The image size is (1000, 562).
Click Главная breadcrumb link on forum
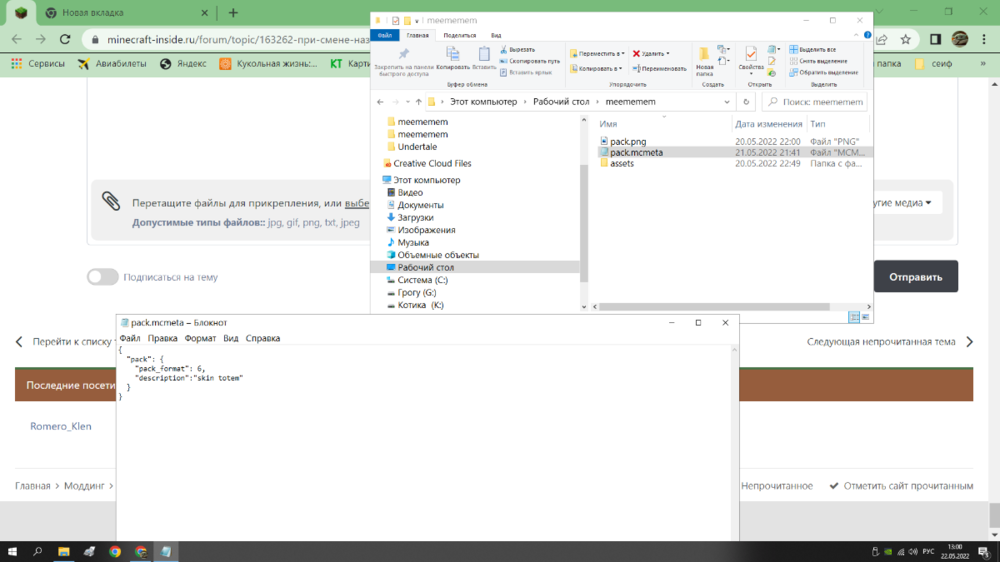[x=33, y=485]
